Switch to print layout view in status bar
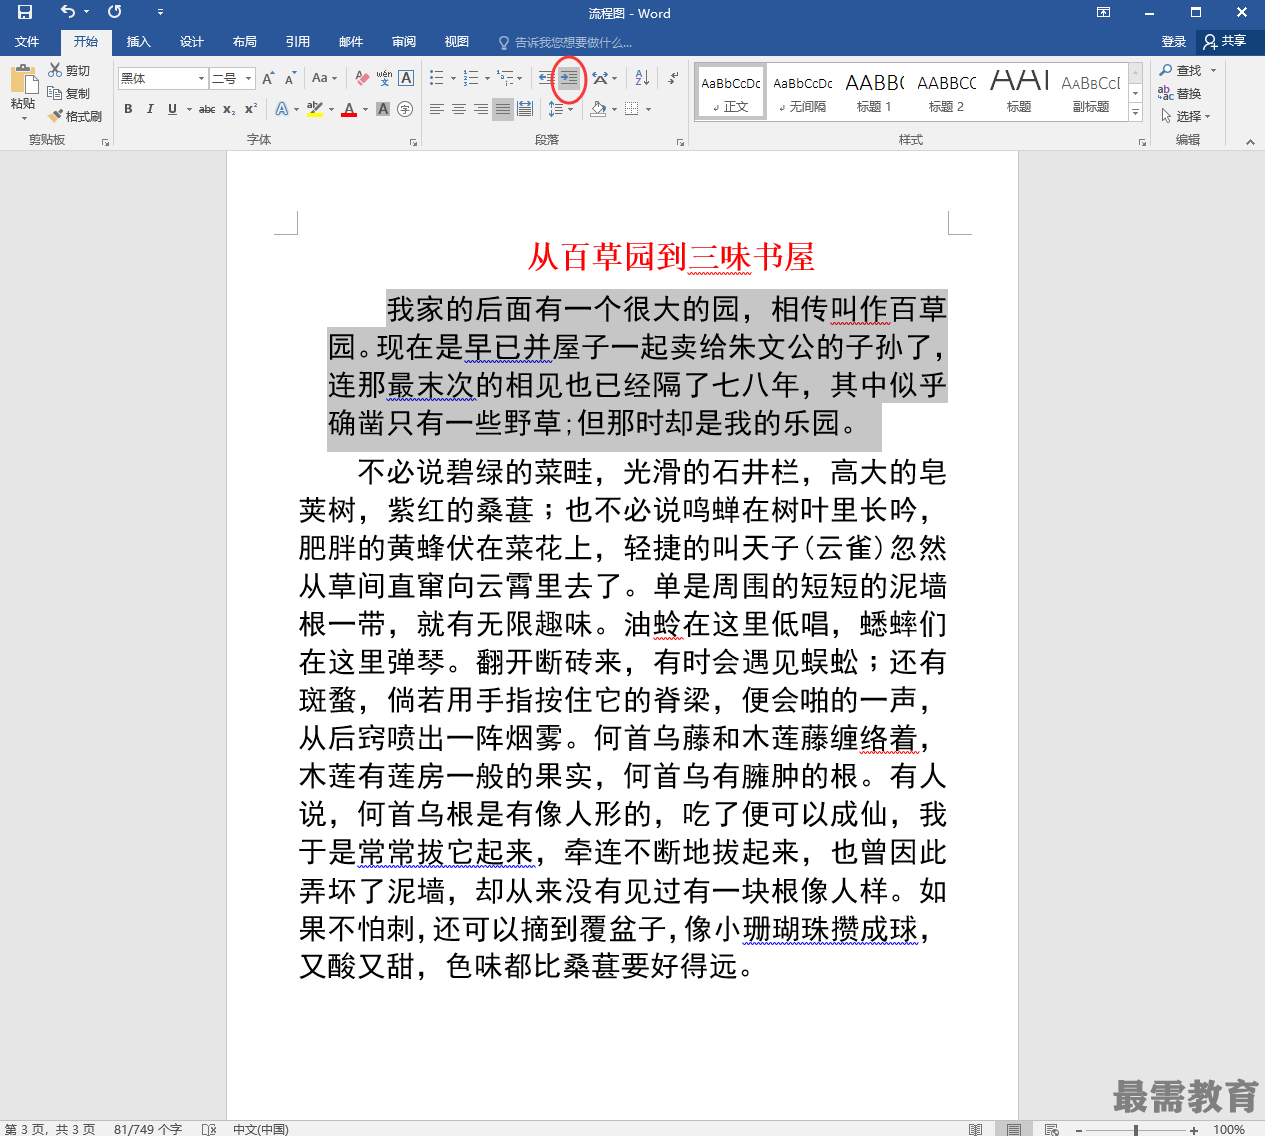 tap(1014, 1129)
